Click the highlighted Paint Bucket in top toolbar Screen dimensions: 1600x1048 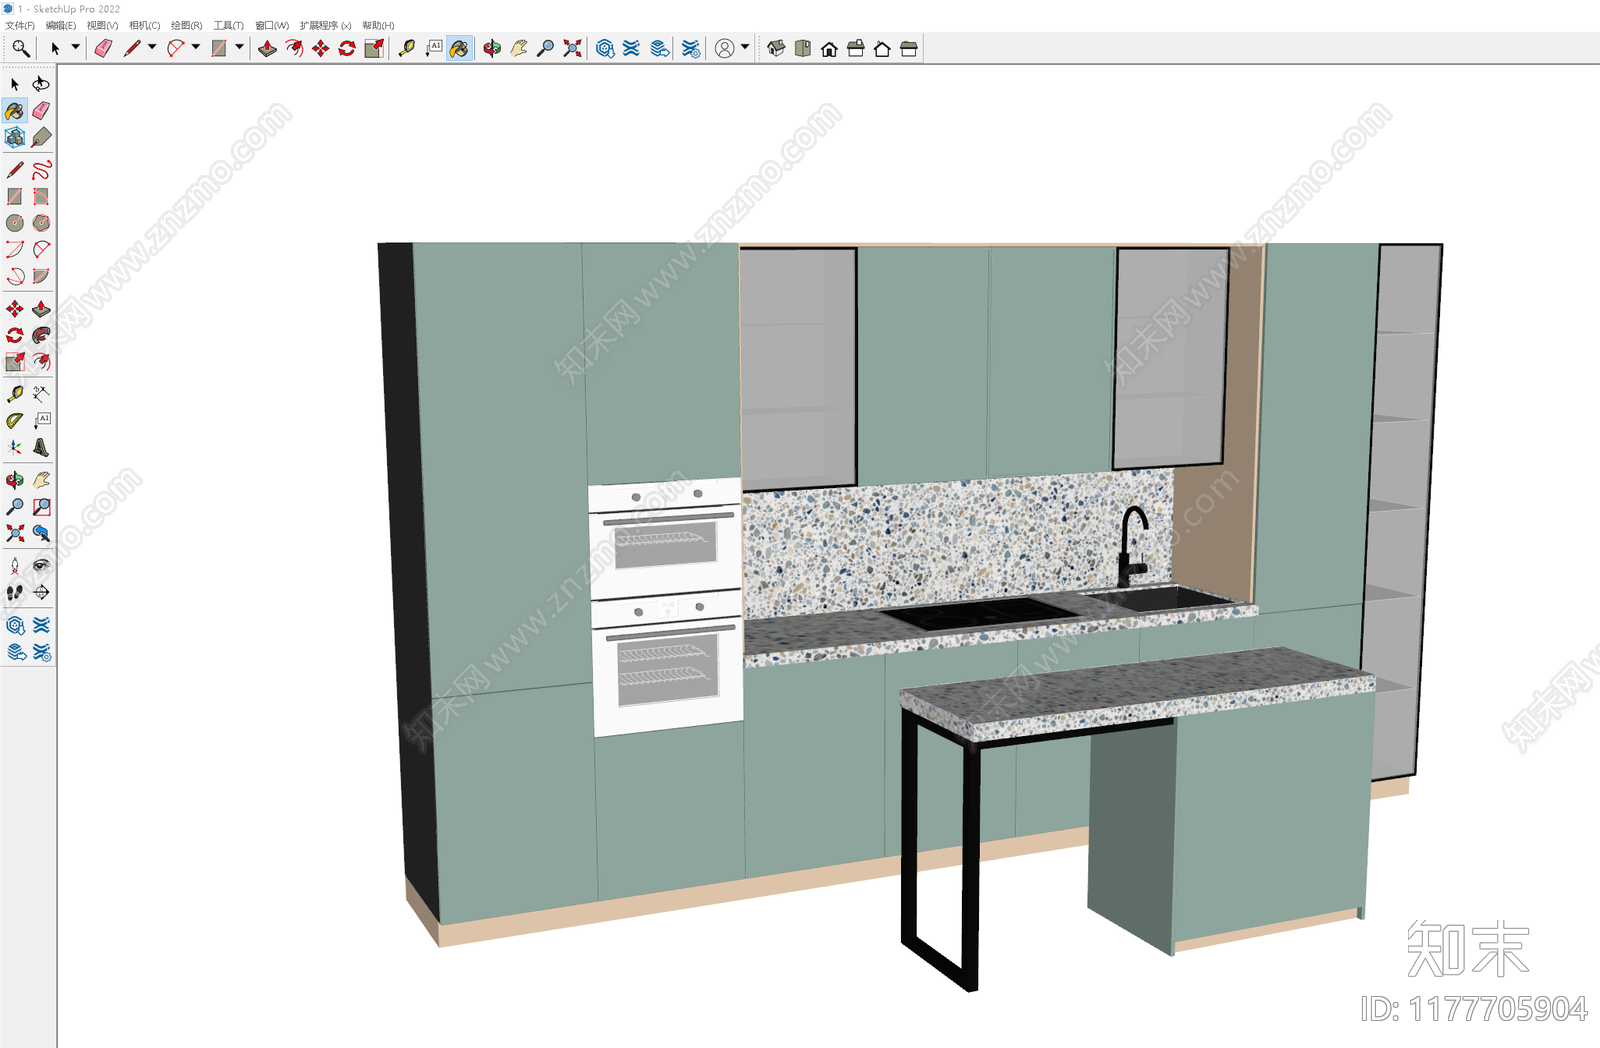click(459, 48)
